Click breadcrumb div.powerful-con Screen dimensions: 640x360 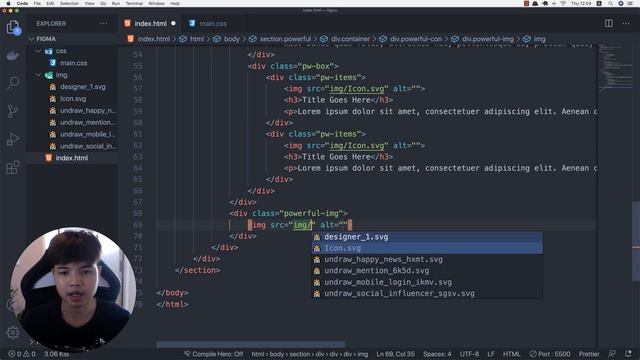(416, 39)
